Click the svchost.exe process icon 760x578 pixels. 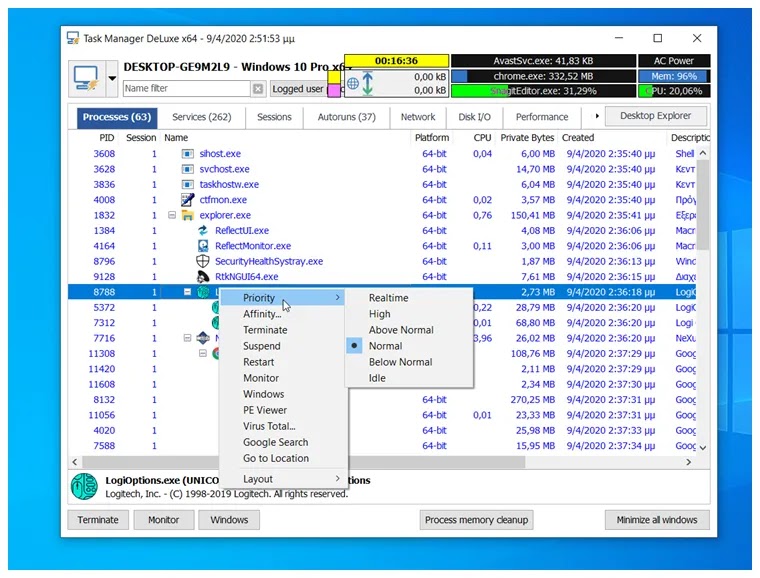tap(188, 169)
